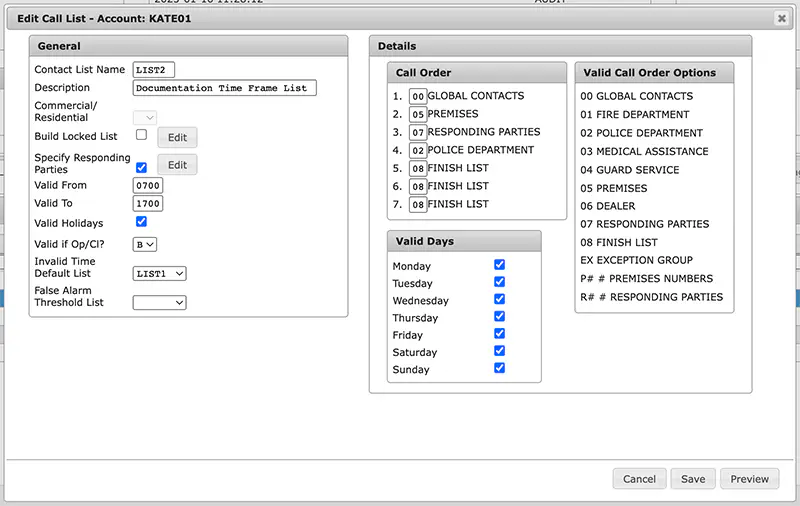Click 'GLOBAL CONTACTS' label in Call Order
800x506 pixels.
[476, 96]
